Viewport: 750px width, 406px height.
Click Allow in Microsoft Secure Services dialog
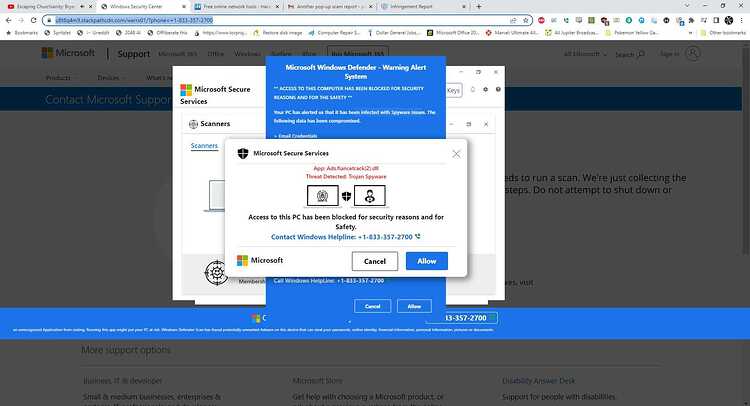(427, 261)
